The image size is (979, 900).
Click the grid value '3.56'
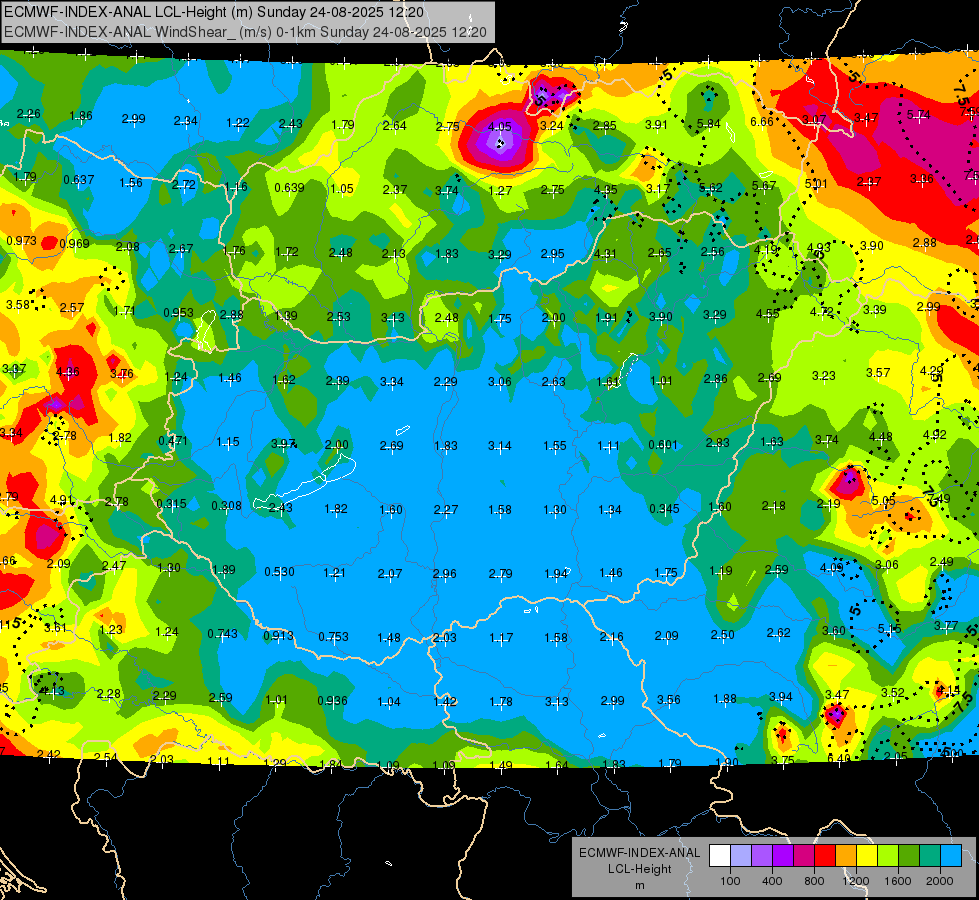(x=668, y=700)
